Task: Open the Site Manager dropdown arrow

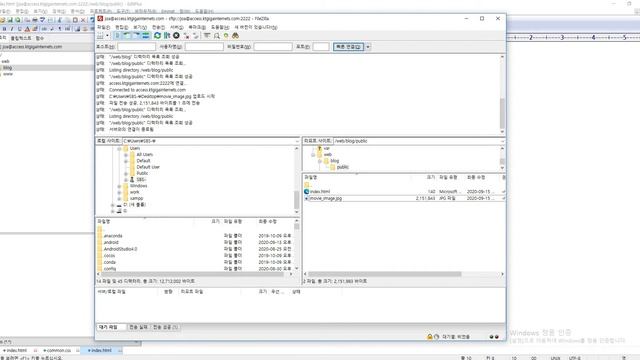Action: [x=107, y=36]
